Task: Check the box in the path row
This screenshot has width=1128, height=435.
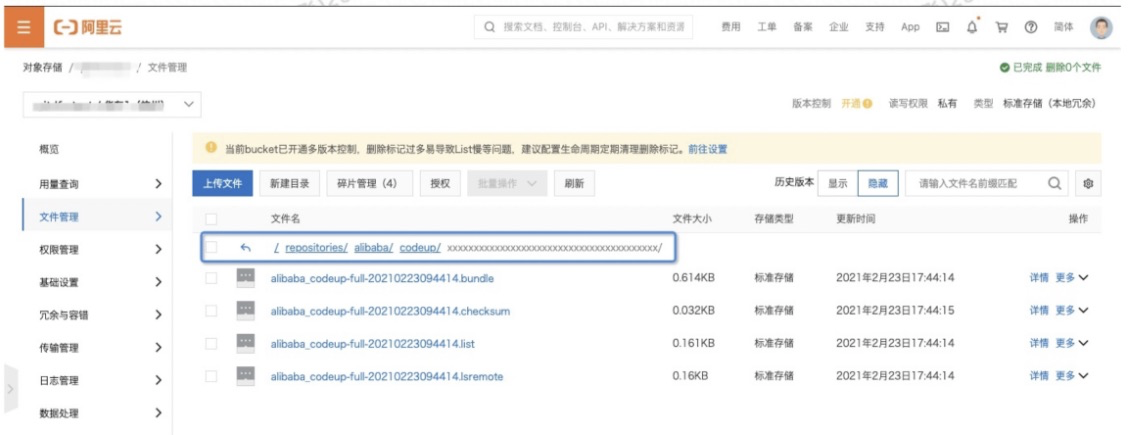Action: [x=211, y=247]
